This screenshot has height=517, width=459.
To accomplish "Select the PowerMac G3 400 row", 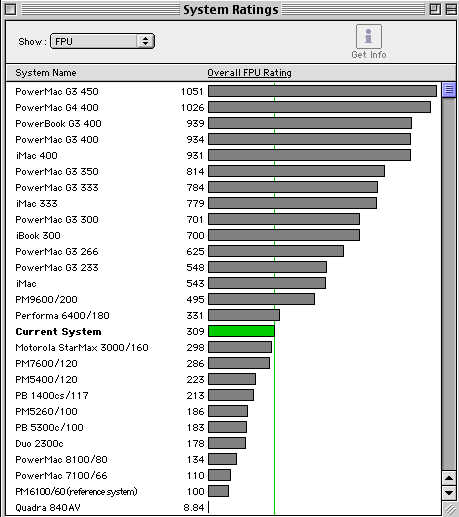I will coord(223,139).
